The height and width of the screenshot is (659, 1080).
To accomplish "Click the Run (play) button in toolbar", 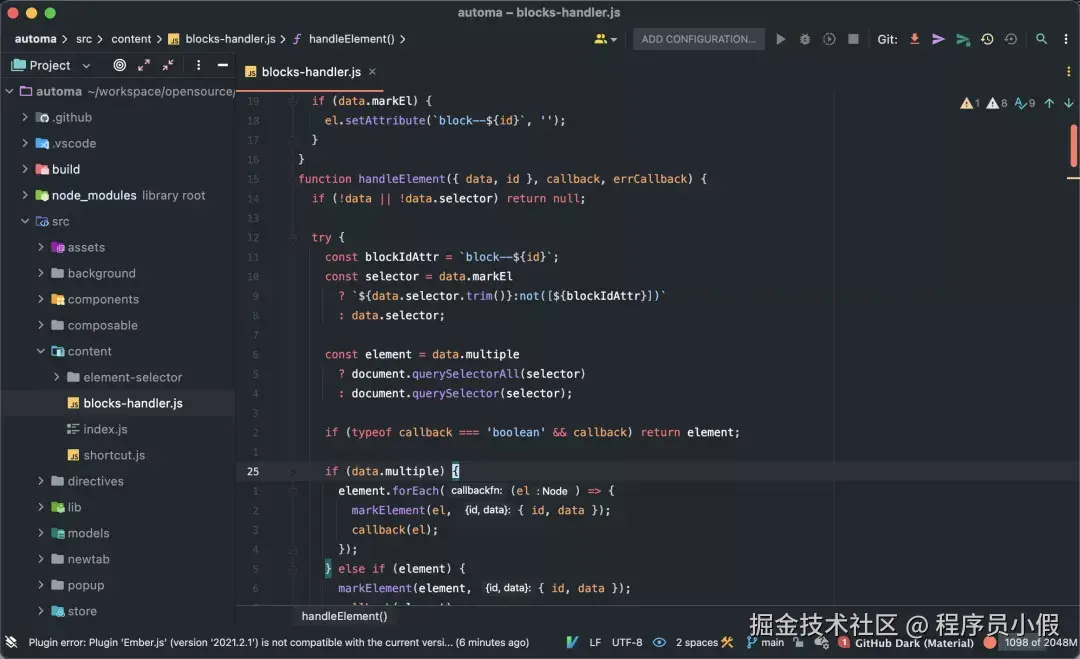I will point(780,39).
